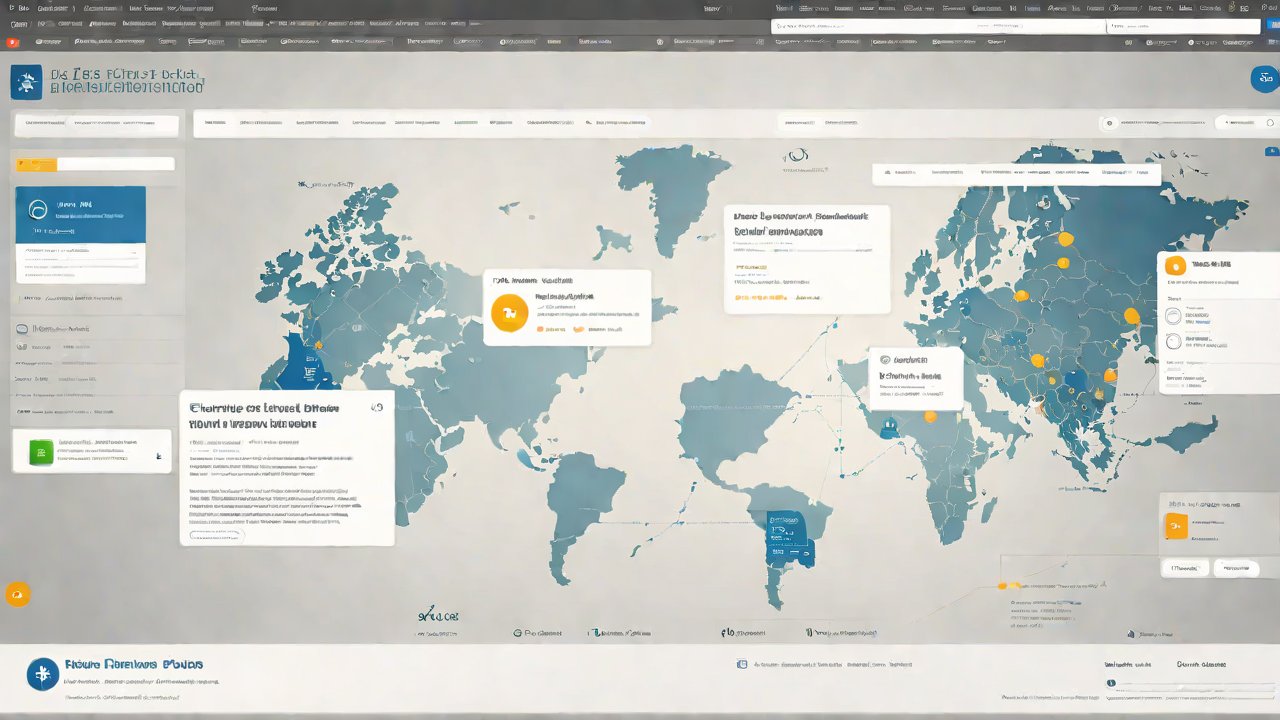Select the second circle option in the right panel

pyautogui.click(x=1174, y=342)
